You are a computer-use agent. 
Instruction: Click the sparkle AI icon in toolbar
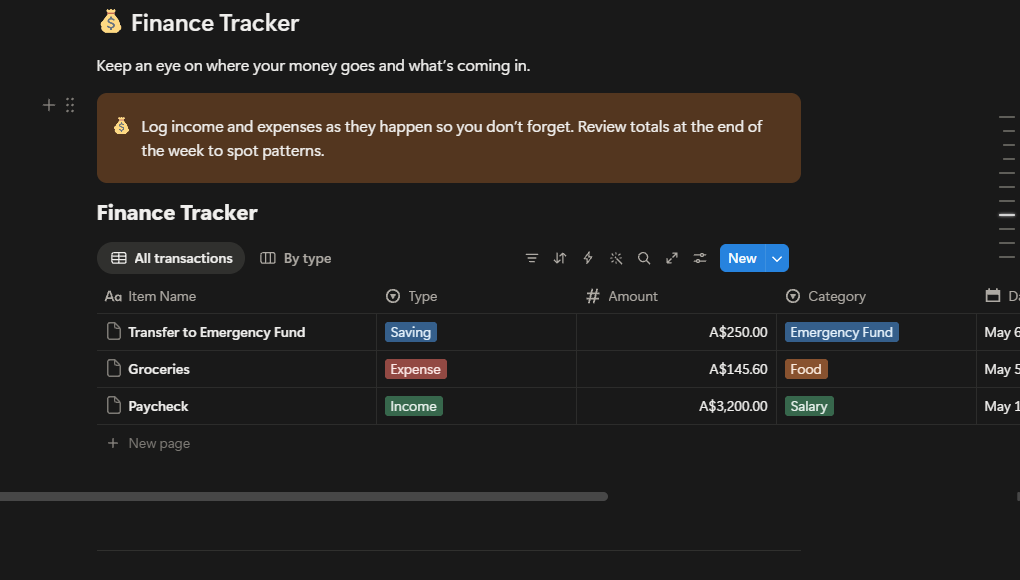click(x=616, y=258)
